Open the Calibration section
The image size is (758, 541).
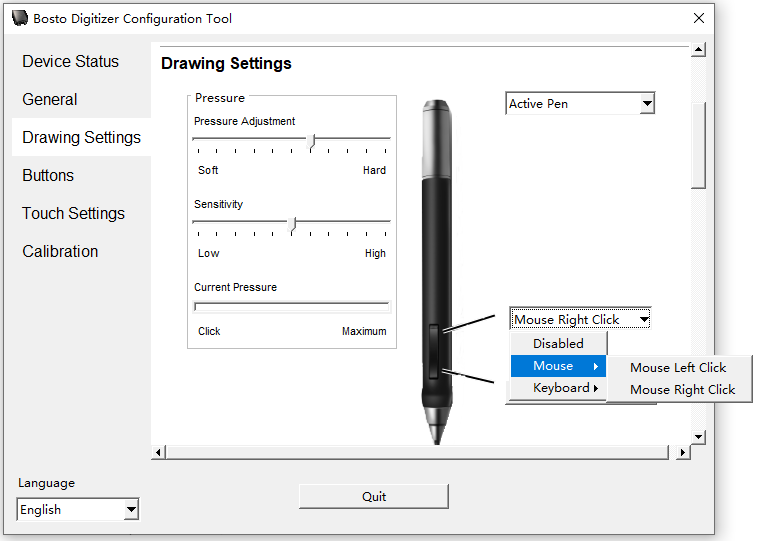60,251
